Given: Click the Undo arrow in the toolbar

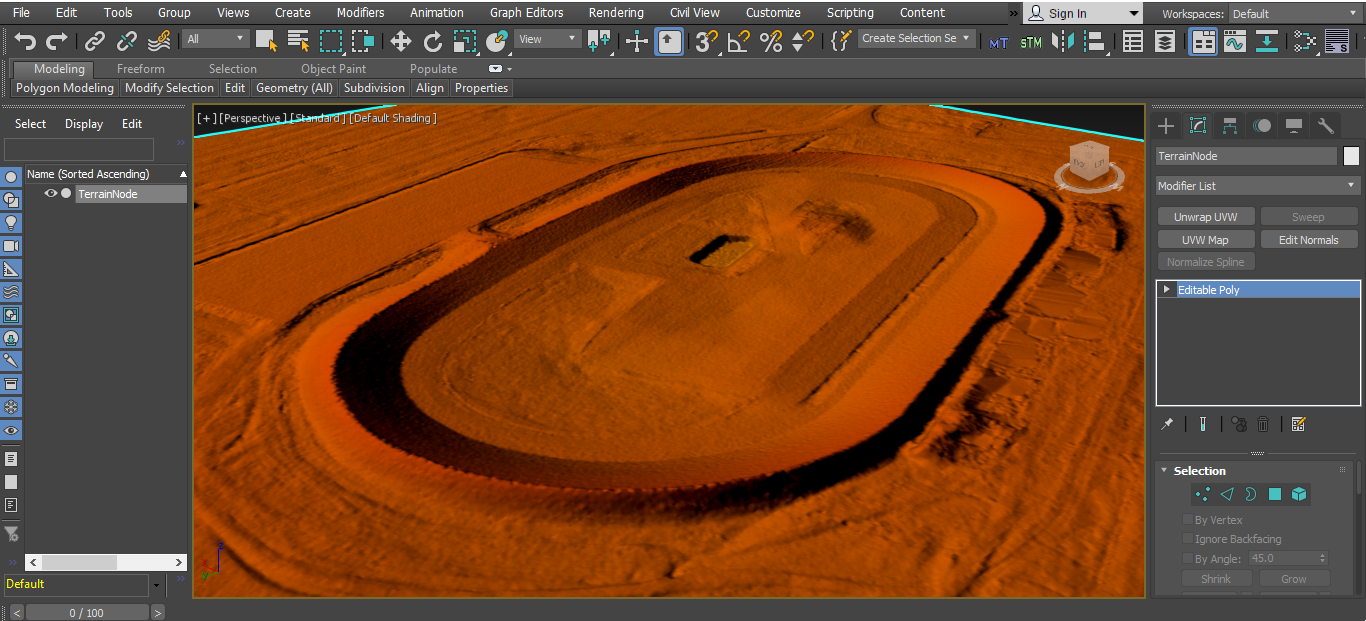Looking at the screenshot, I should (25, 41).
